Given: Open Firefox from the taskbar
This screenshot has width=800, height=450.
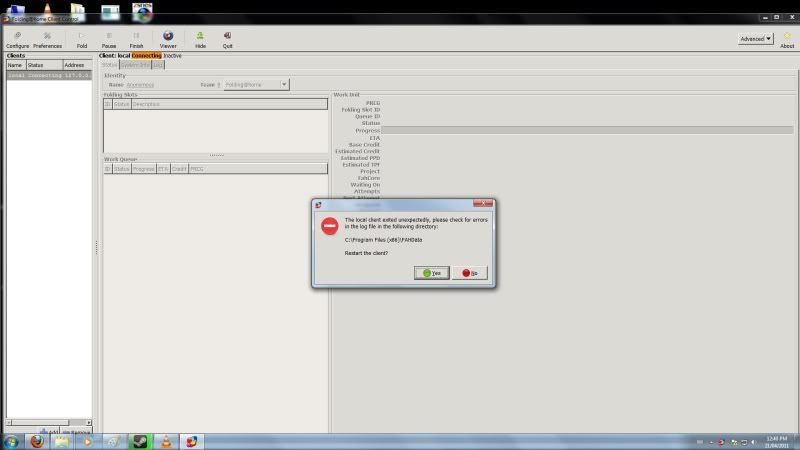Looking at the screenshot, I should (x=37, y=441).
